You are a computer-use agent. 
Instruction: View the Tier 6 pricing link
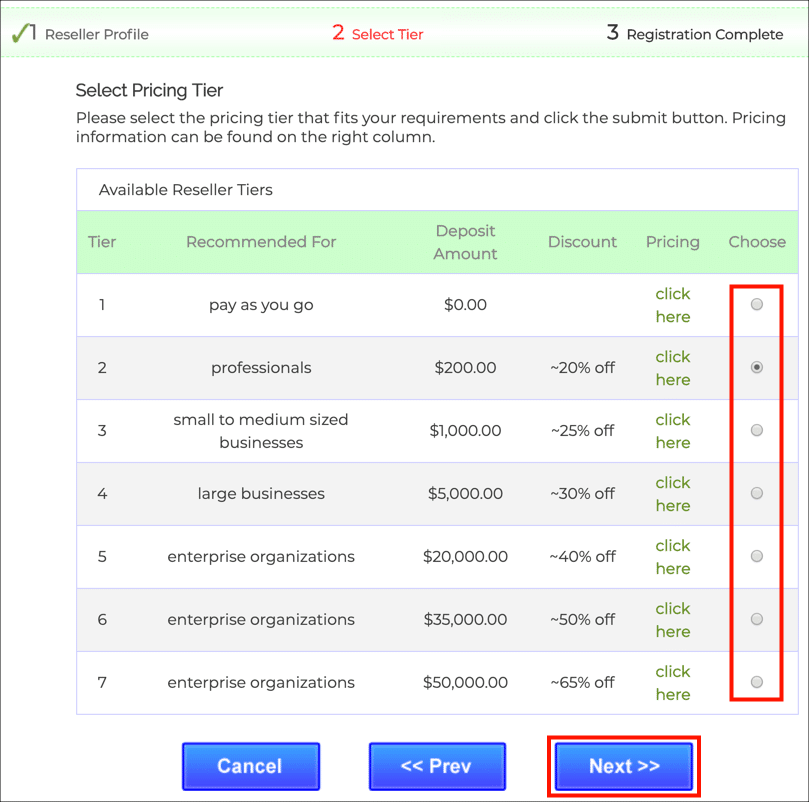[x=672, y=620]
